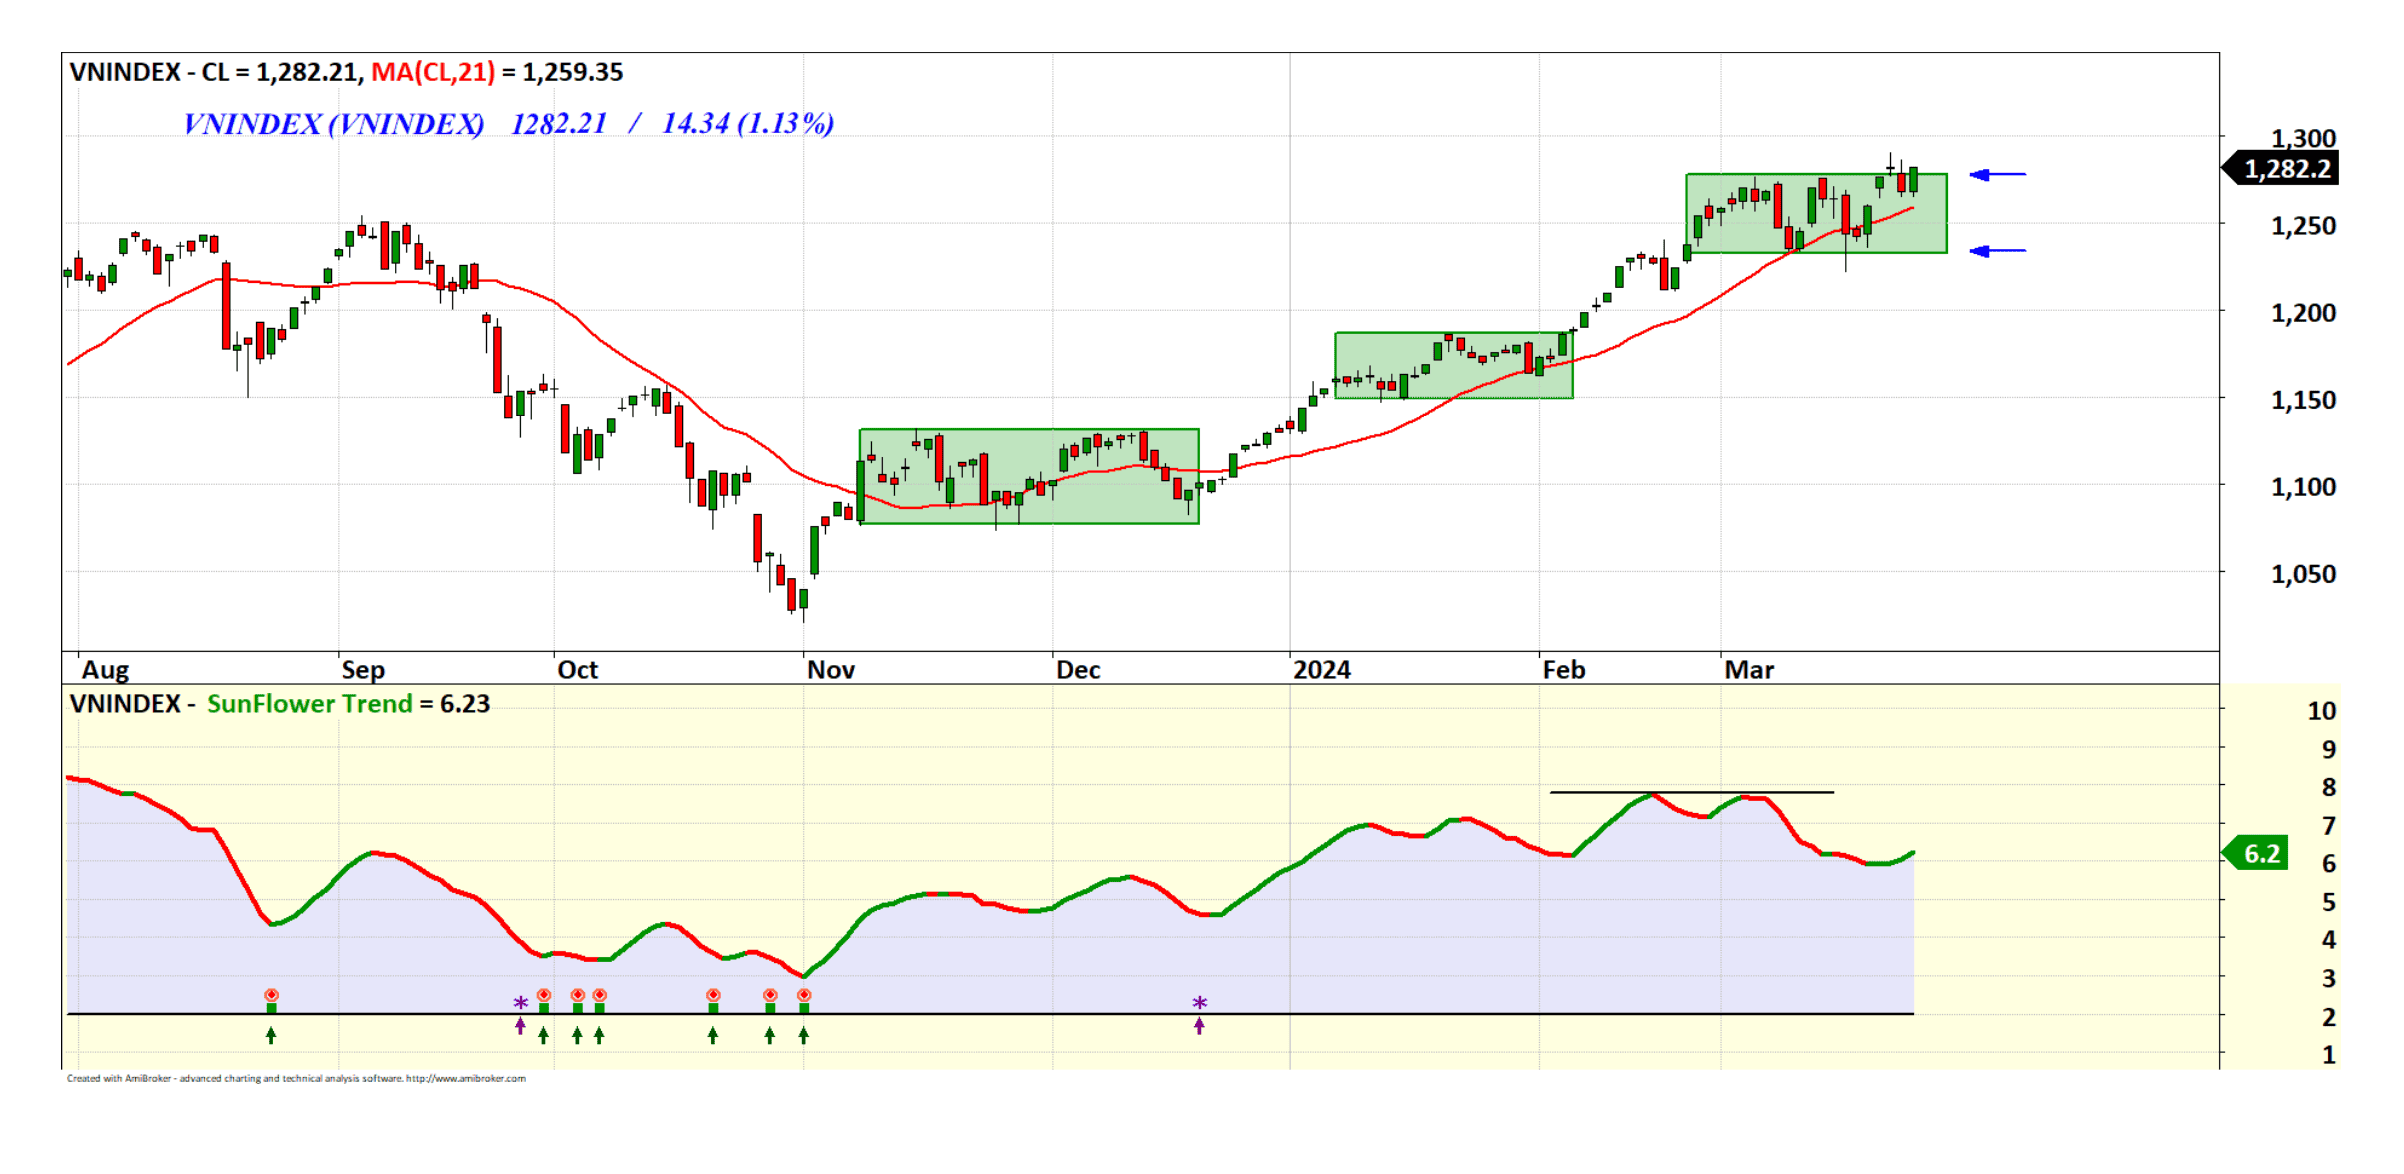Click the indicator value '= 6.23'

455,704
